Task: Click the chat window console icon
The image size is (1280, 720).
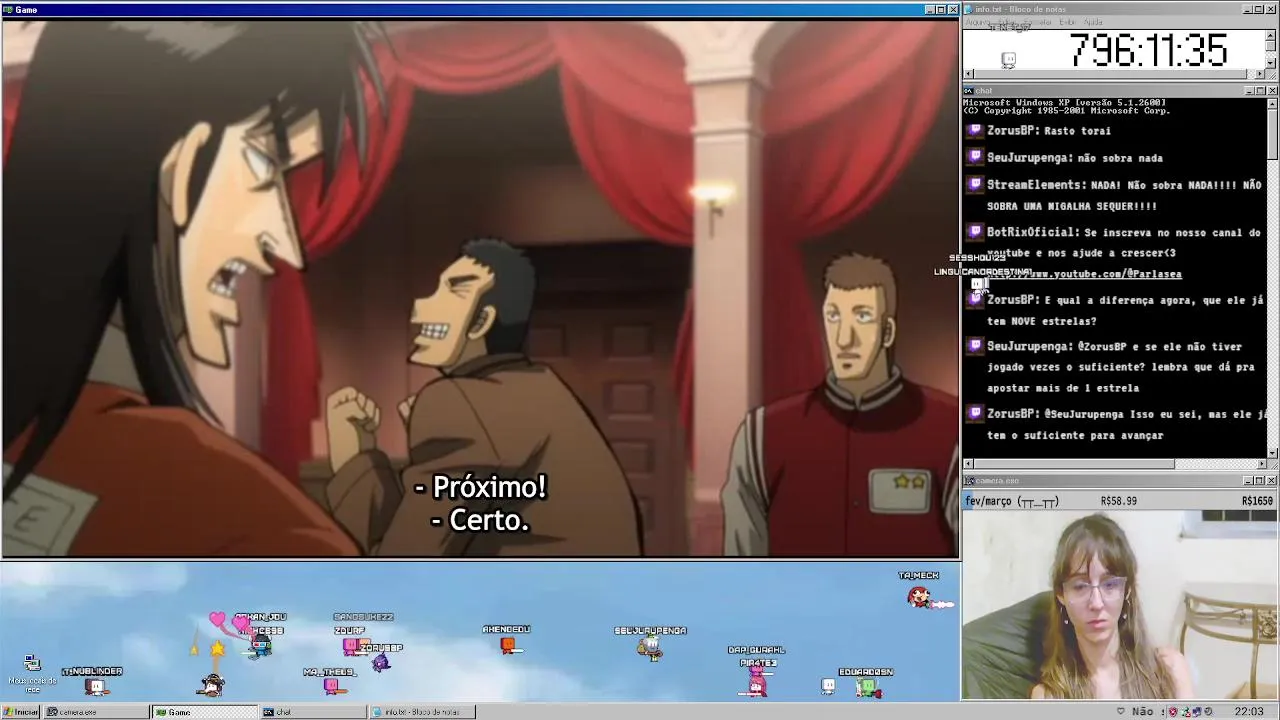Action: coord(968,91)
